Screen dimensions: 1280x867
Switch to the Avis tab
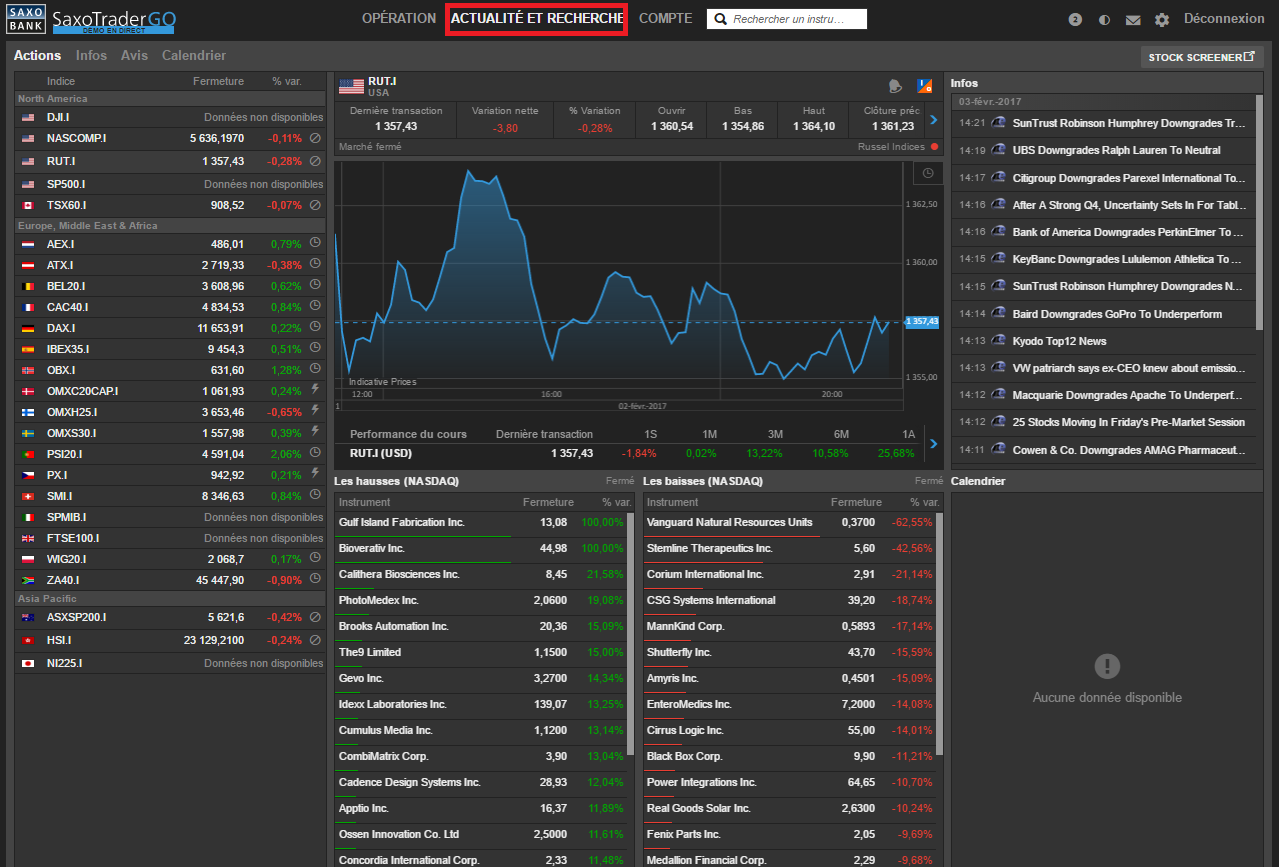(x=134, y=56)
